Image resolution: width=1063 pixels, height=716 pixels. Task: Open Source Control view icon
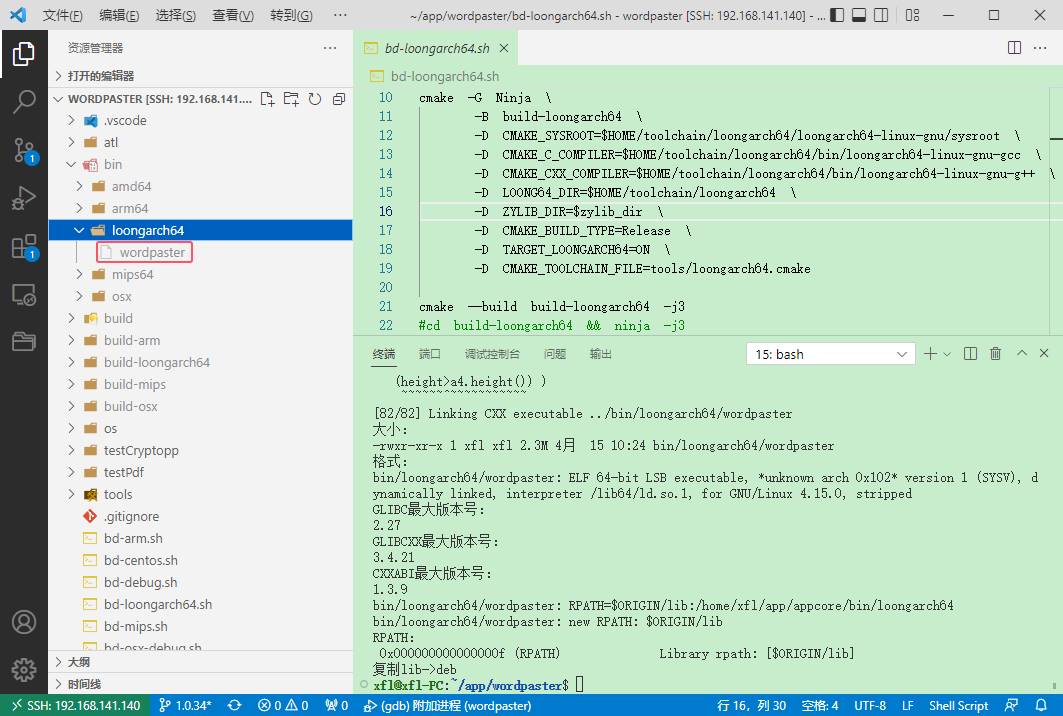click(x=24, y=150)
